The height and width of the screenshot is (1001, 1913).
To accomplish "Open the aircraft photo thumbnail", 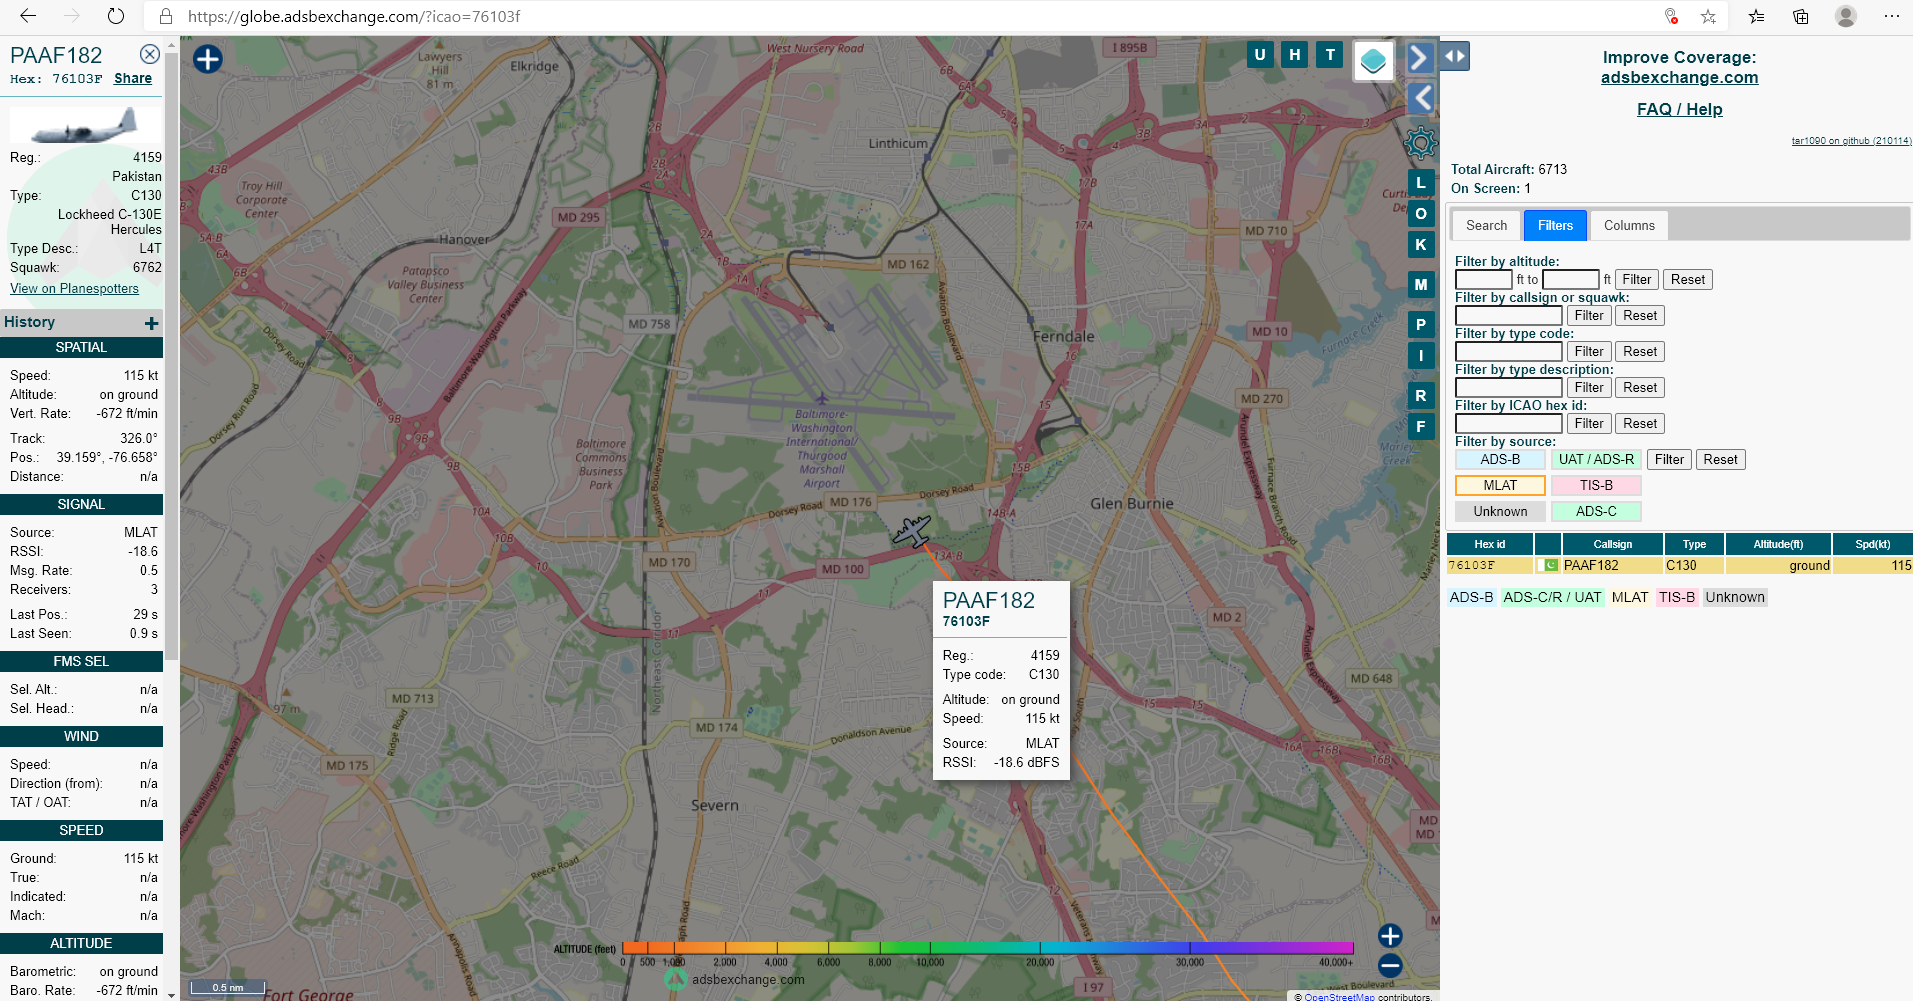I will pos(85,126).
